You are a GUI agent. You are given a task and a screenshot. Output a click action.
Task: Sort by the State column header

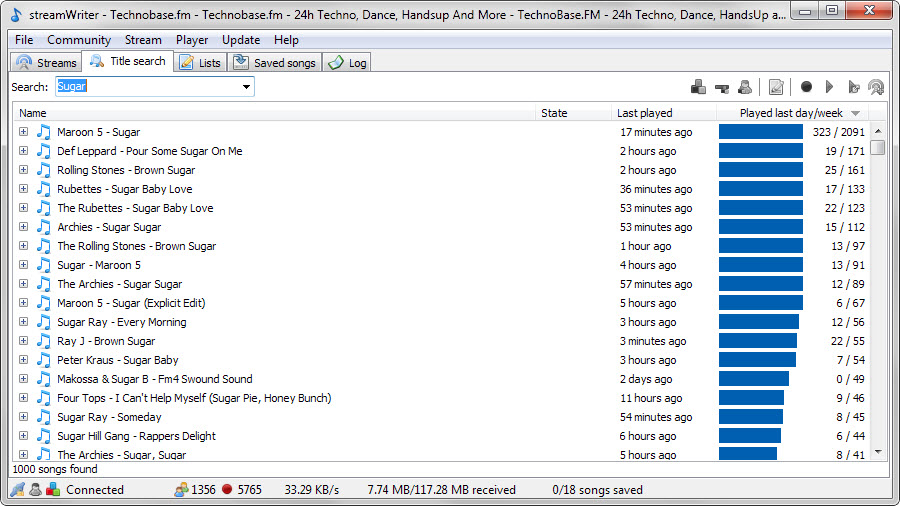[573, 113]
